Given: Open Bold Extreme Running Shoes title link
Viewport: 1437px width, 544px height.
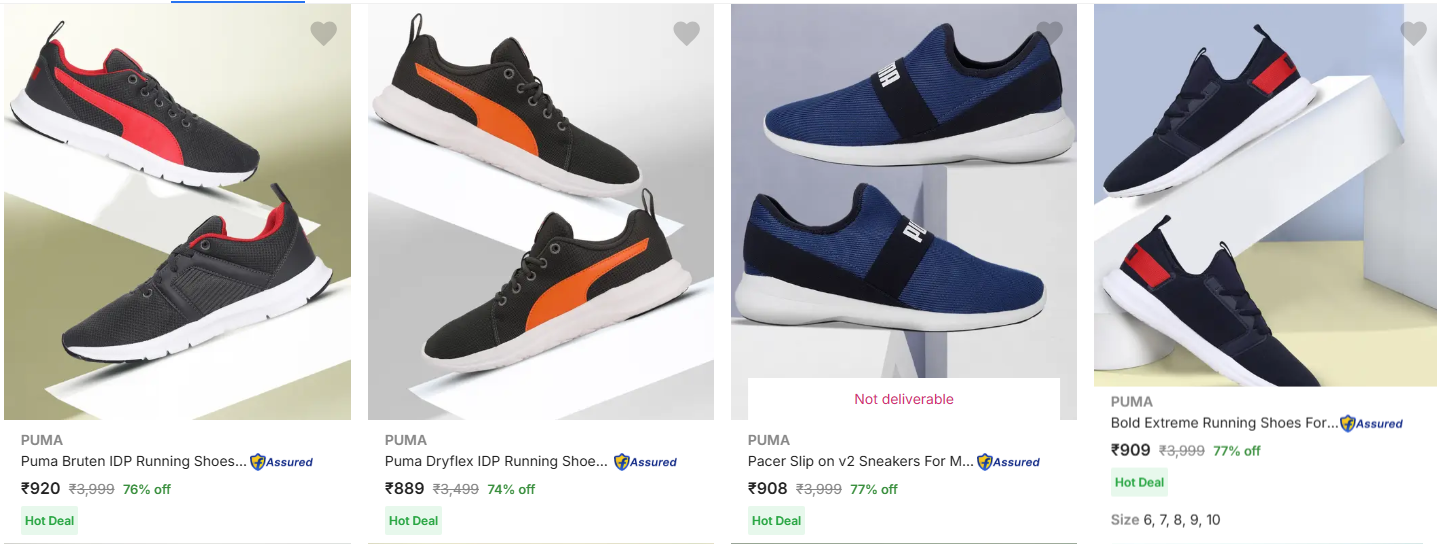Looking at the screenshot, I should 1223,423.
